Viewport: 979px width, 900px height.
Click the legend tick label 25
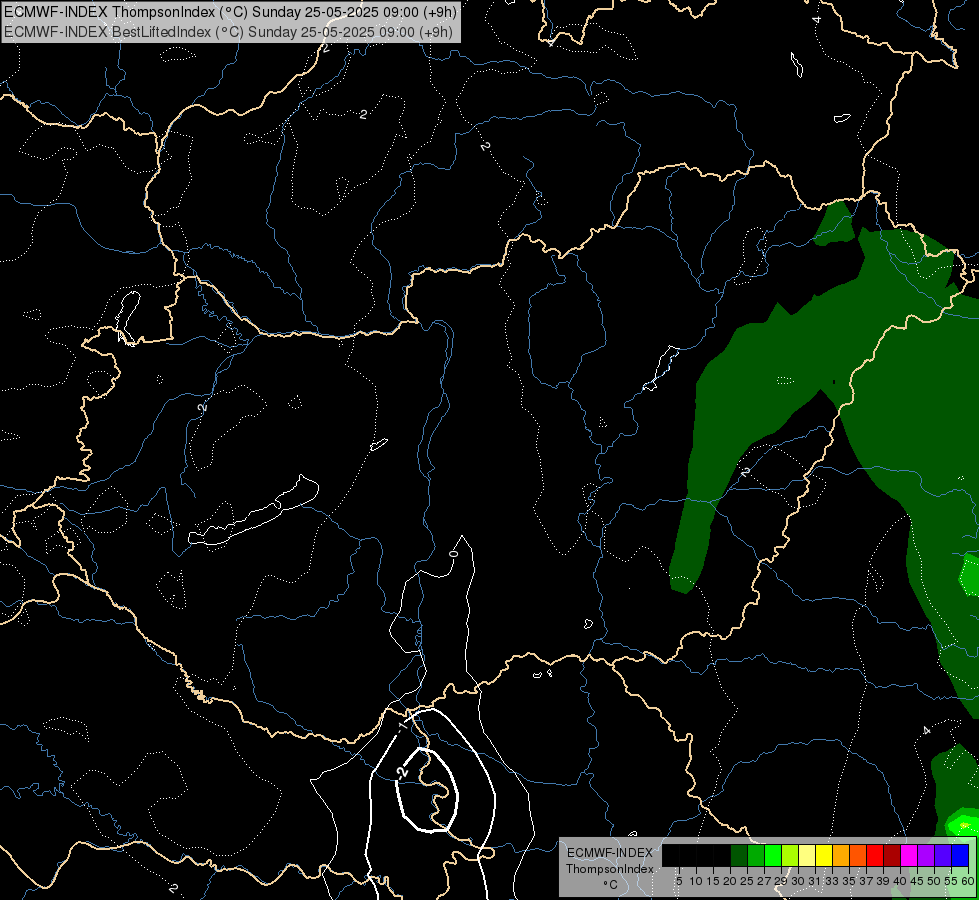tap(747, 881)
